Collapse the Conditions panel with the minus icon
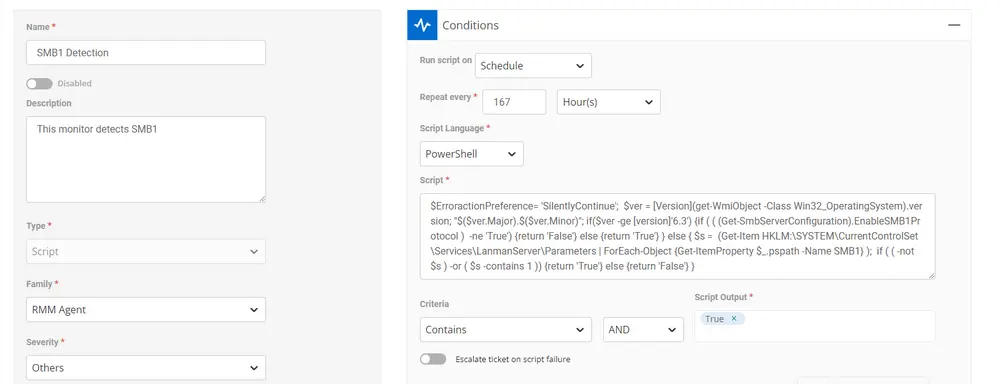 tap(954, 25)
